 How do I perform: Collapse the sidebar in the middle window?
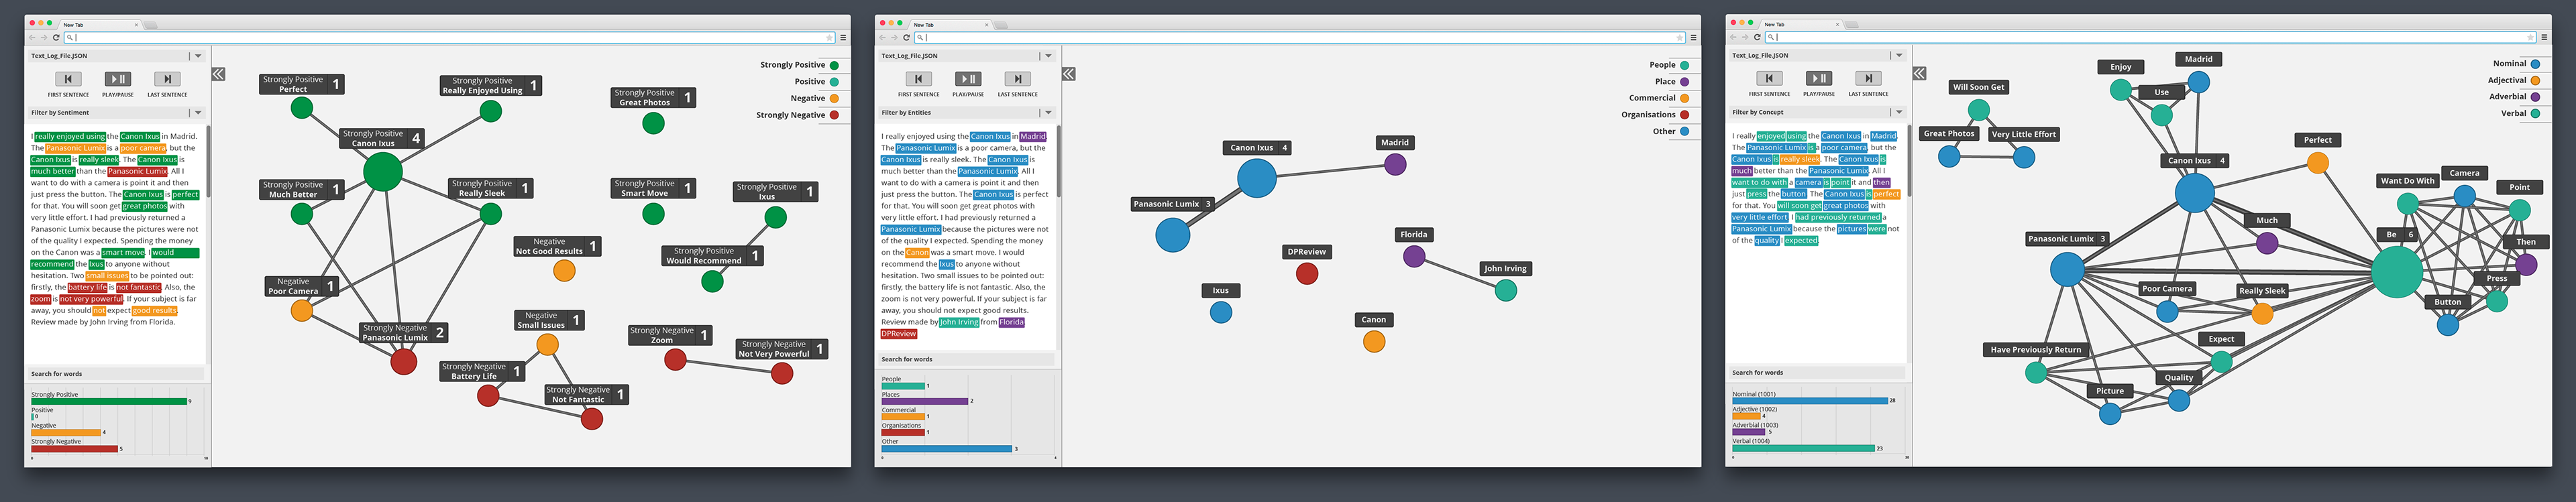point(1068,74)
